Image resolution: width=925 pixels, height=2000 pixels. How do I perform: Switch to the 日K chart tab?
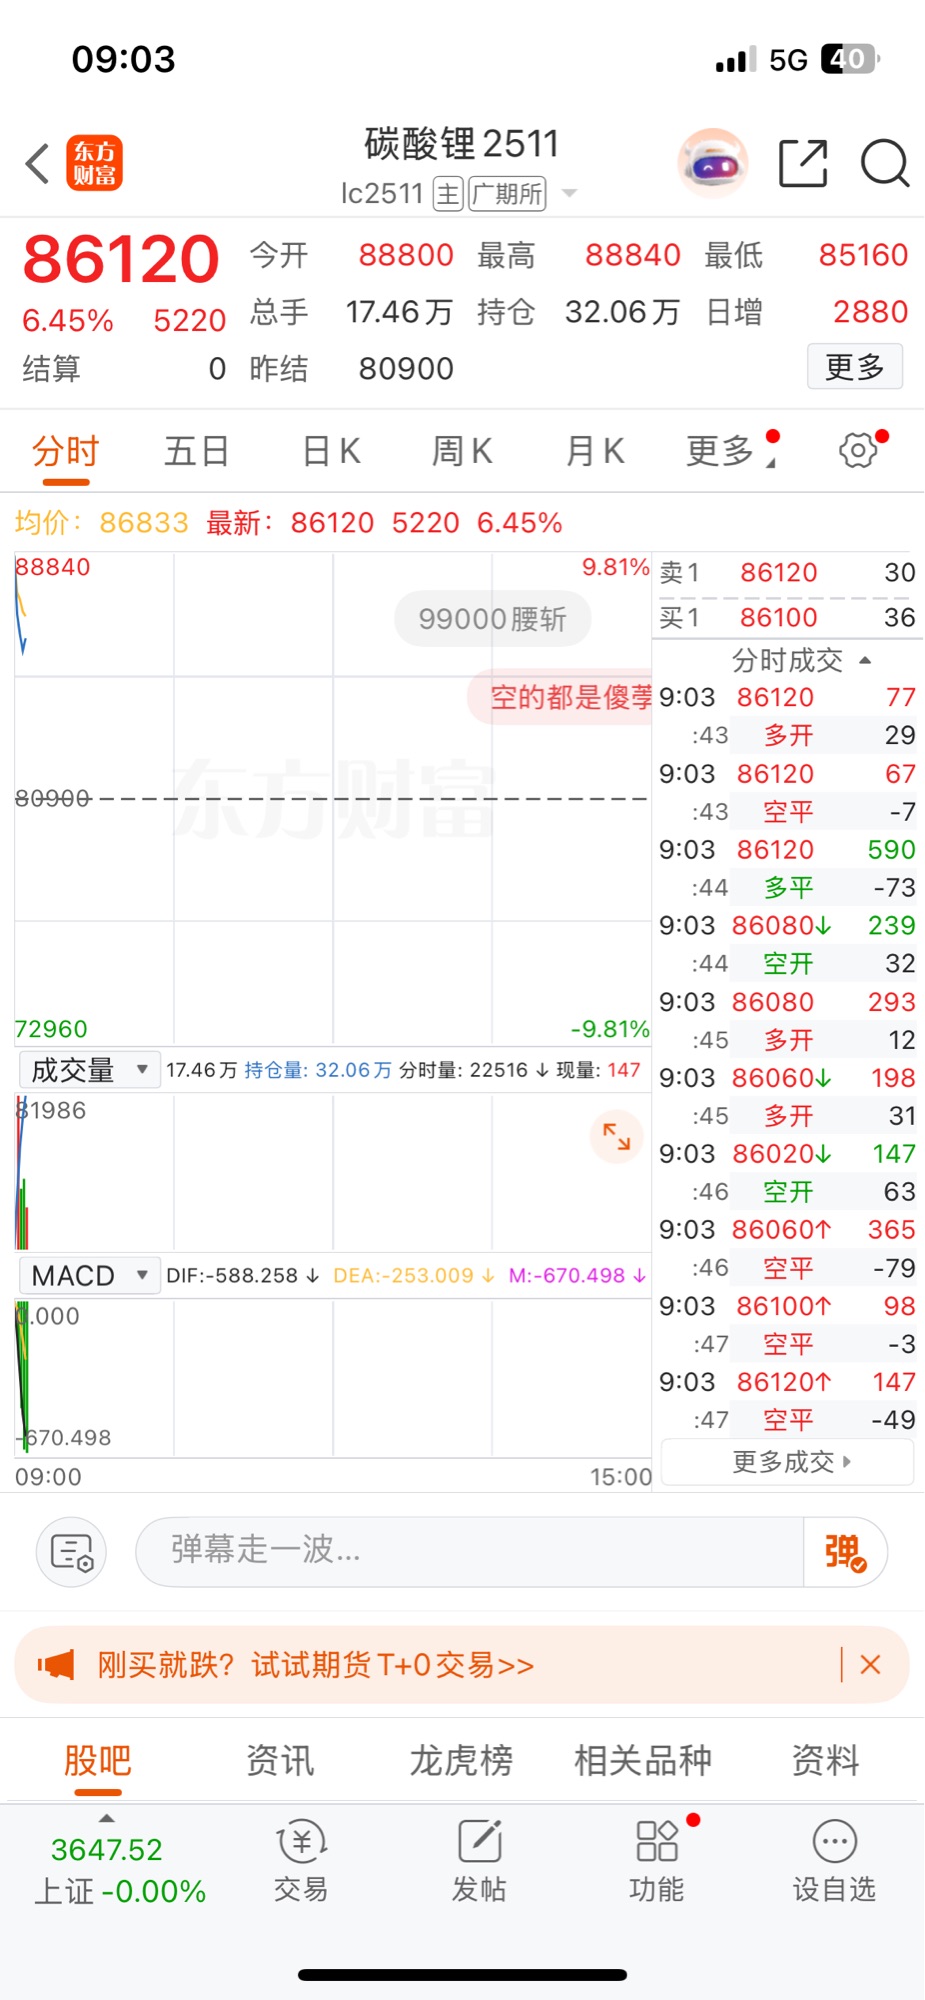click(331, 452)
